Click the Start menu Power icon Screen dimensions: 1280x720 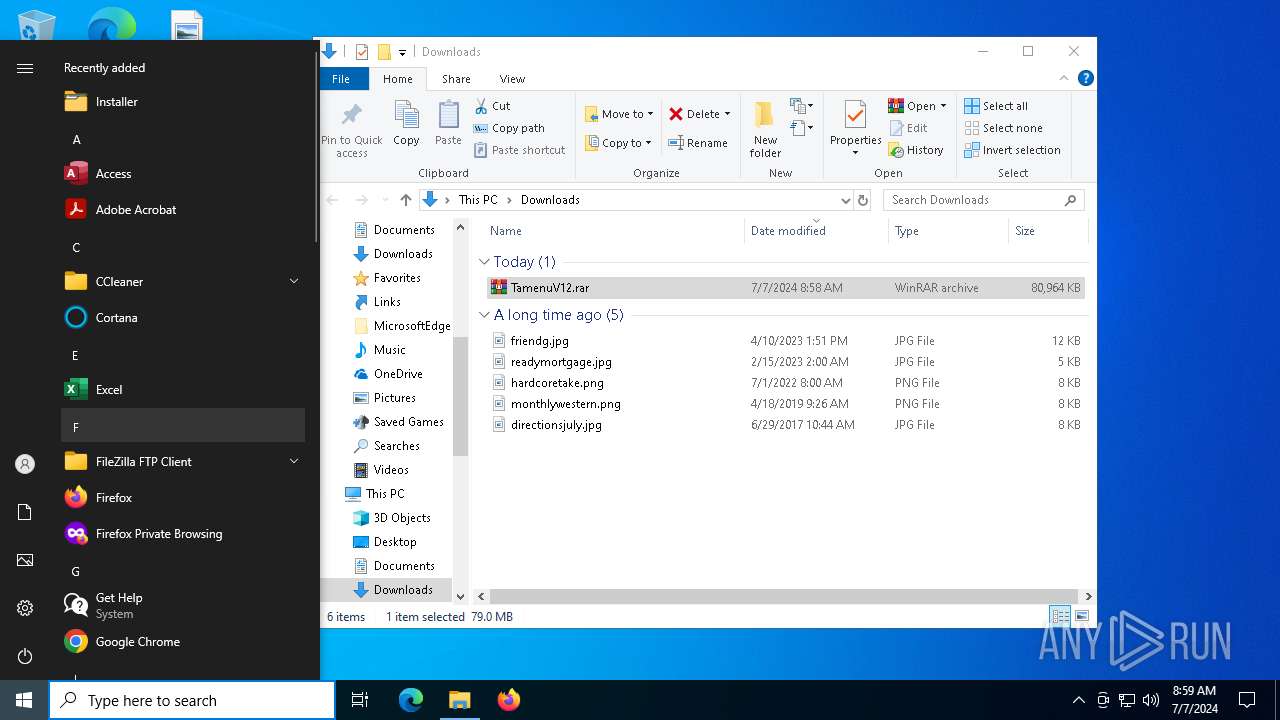click(25, 656)
